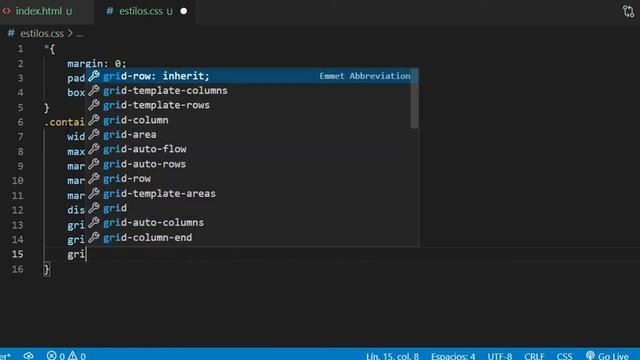Click line number 6 in the gutter
The image size is (640, 360).
click(x=20, y=122)
